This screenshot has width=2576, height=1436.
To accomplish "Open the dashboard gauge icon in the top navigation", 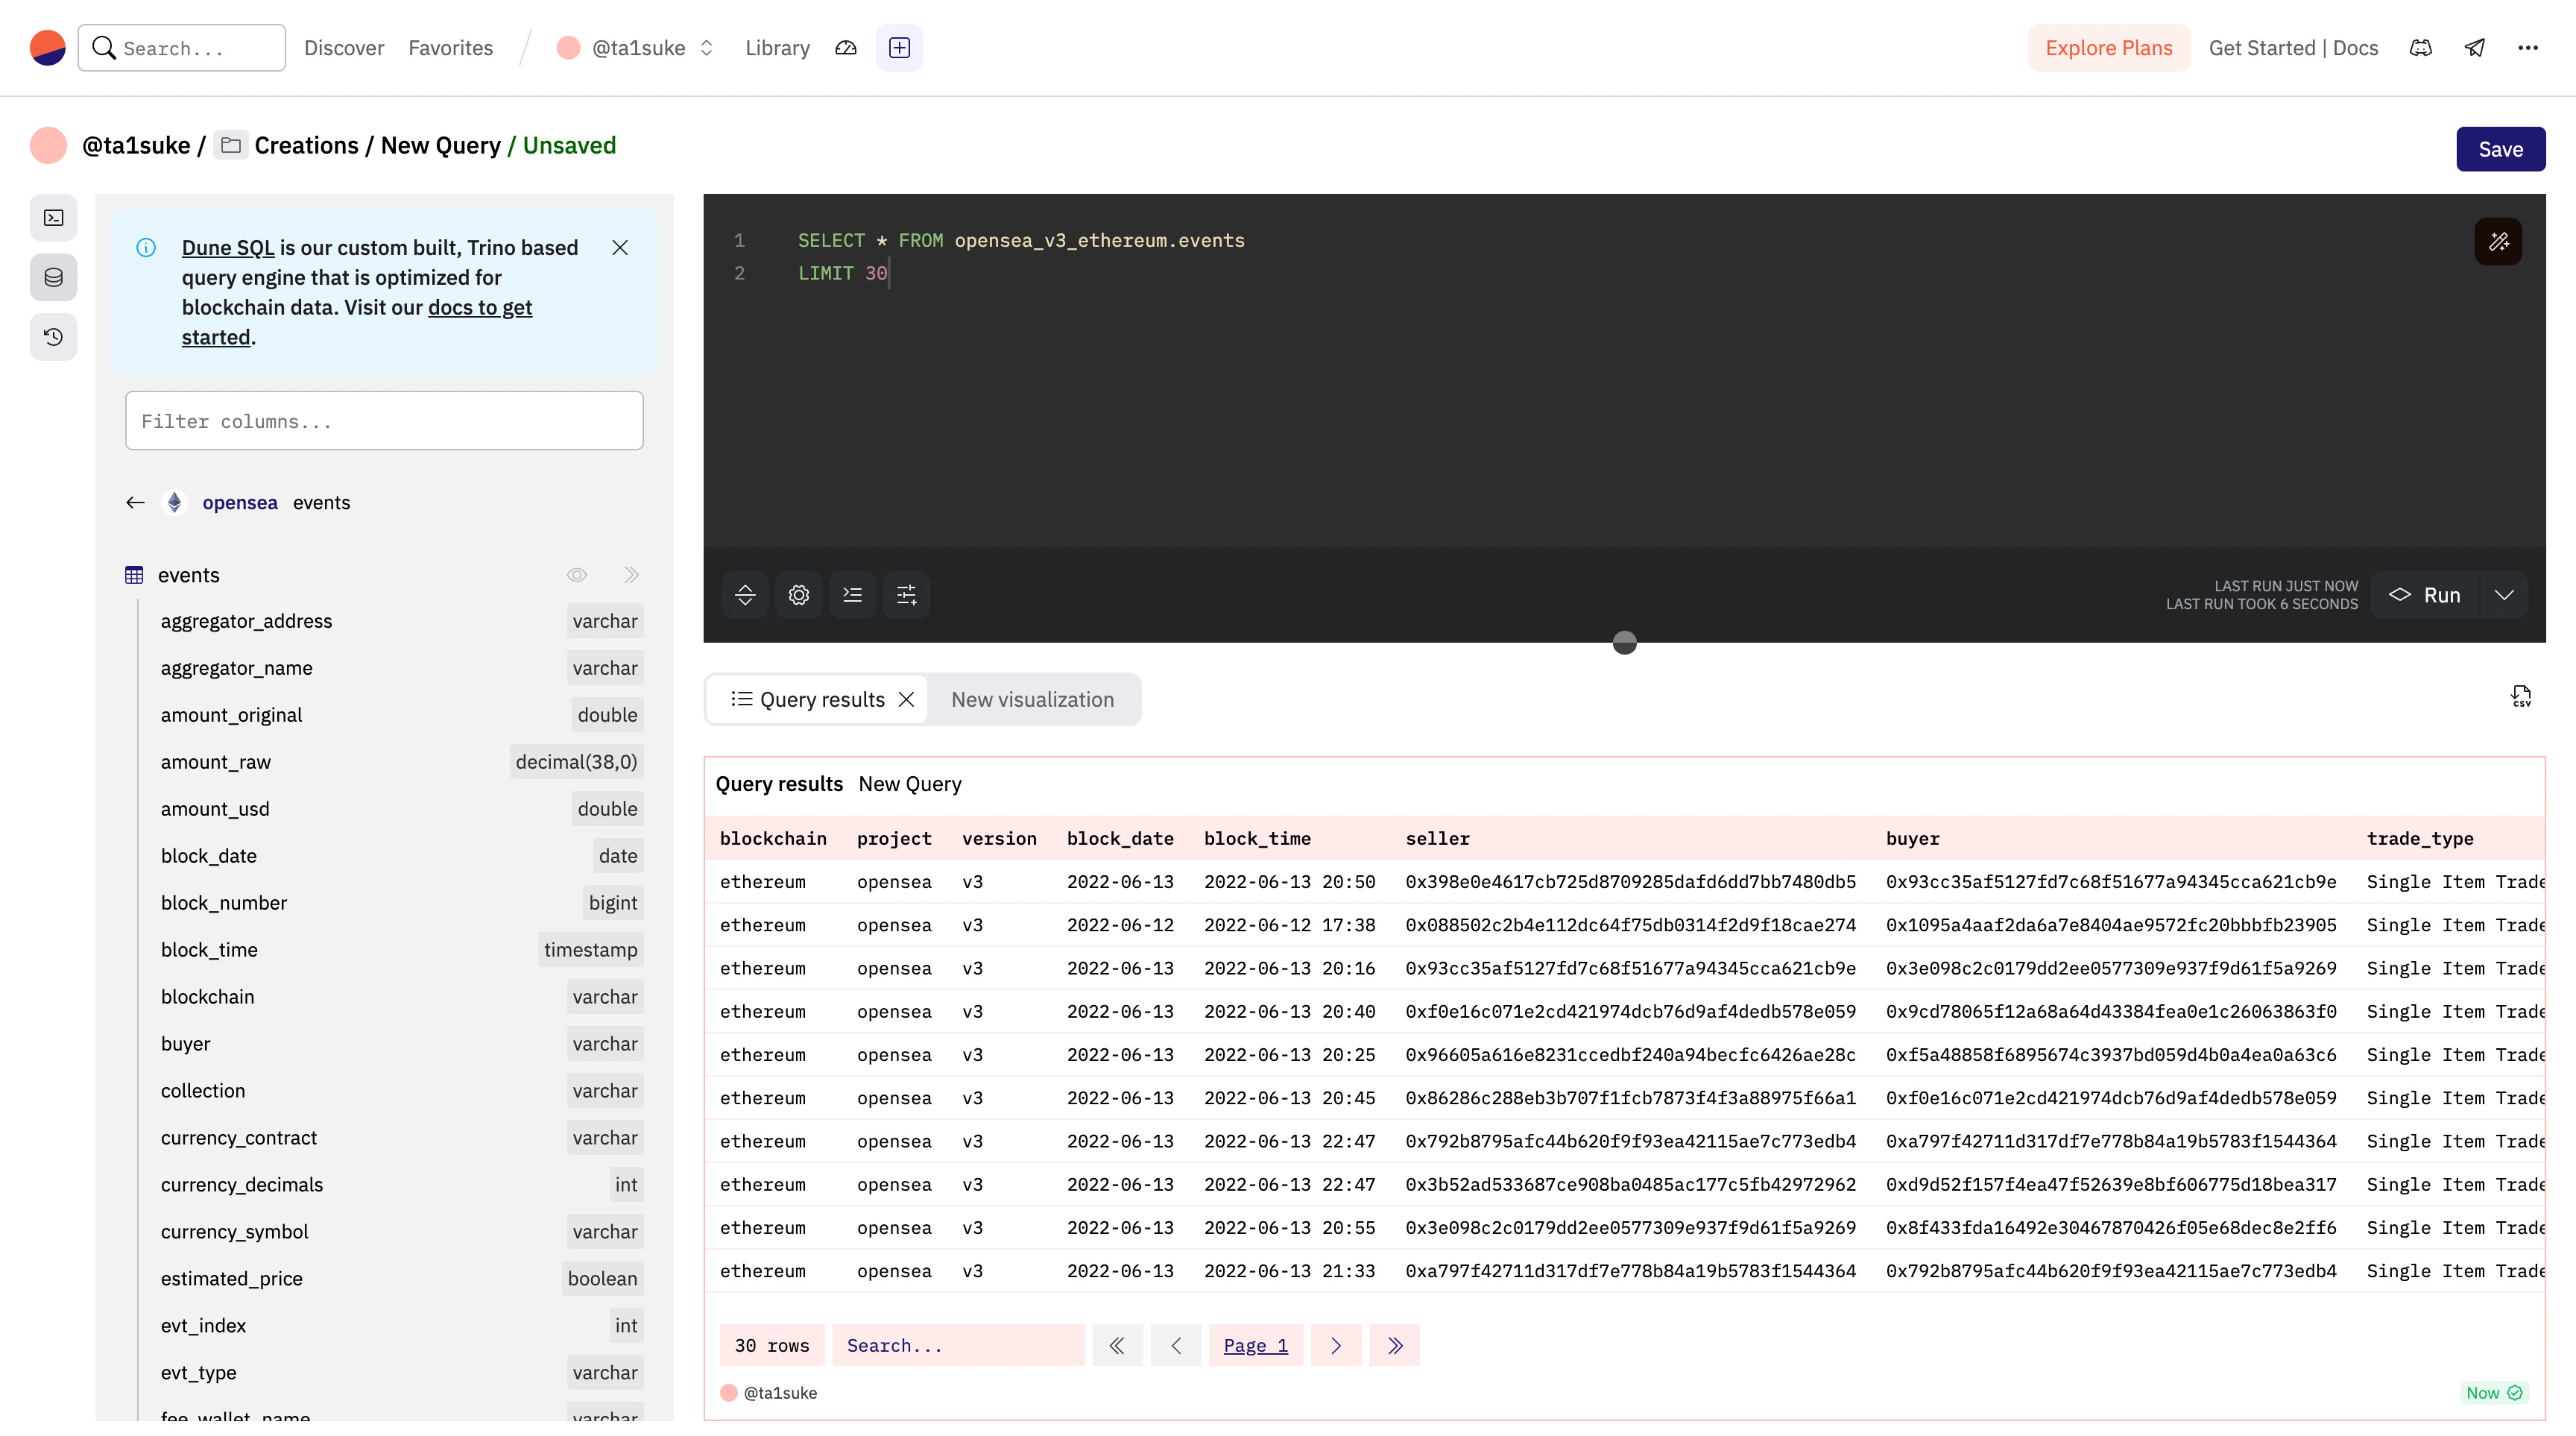I will click(x=846, y=47).
